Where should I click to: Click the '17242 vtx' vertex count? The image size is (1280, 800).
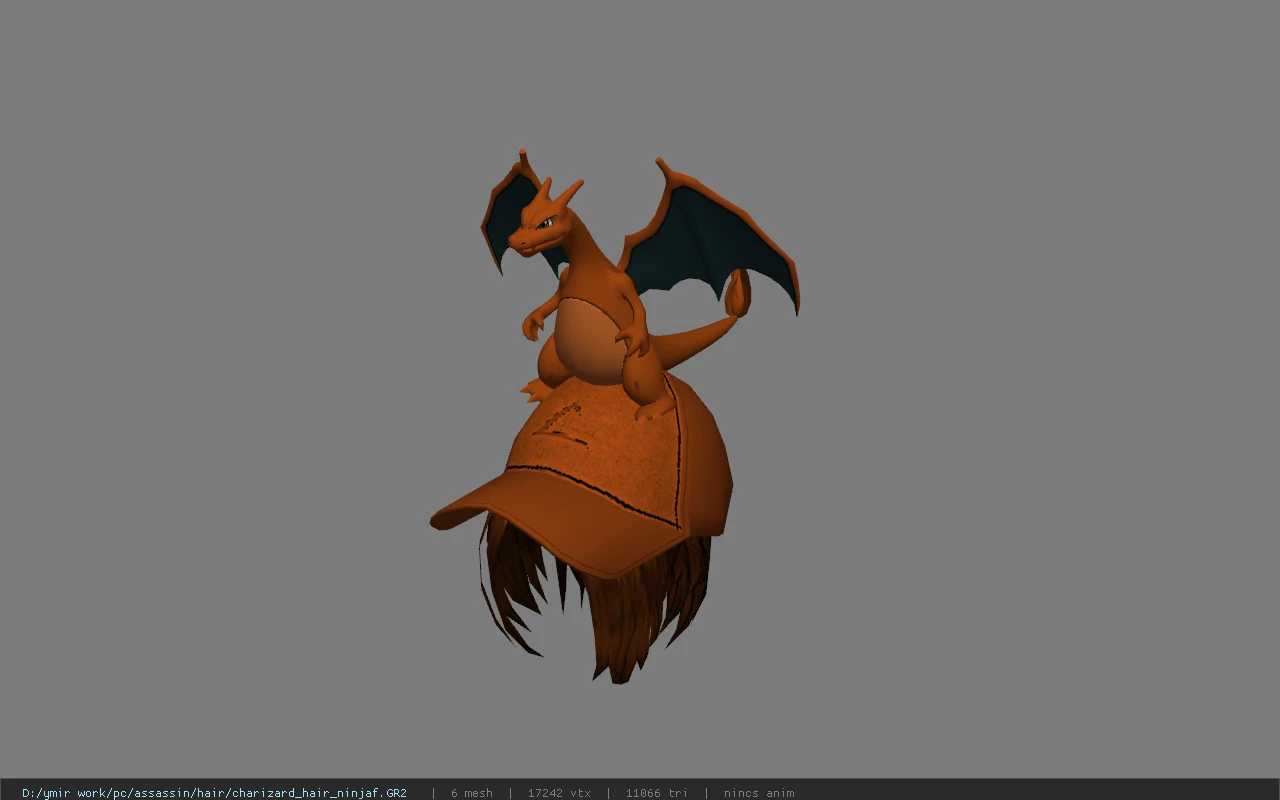559,793
